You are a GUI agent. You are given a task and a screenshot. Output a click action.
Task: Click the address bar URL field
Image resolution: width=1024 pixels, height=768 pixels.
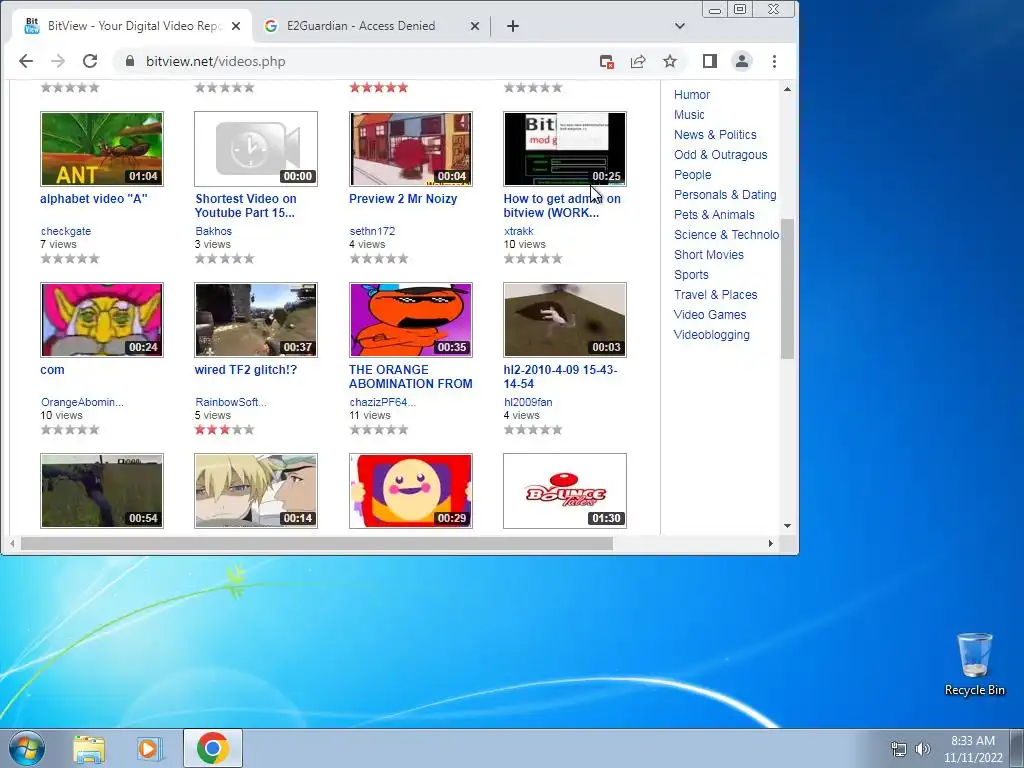tap(358, 61)
